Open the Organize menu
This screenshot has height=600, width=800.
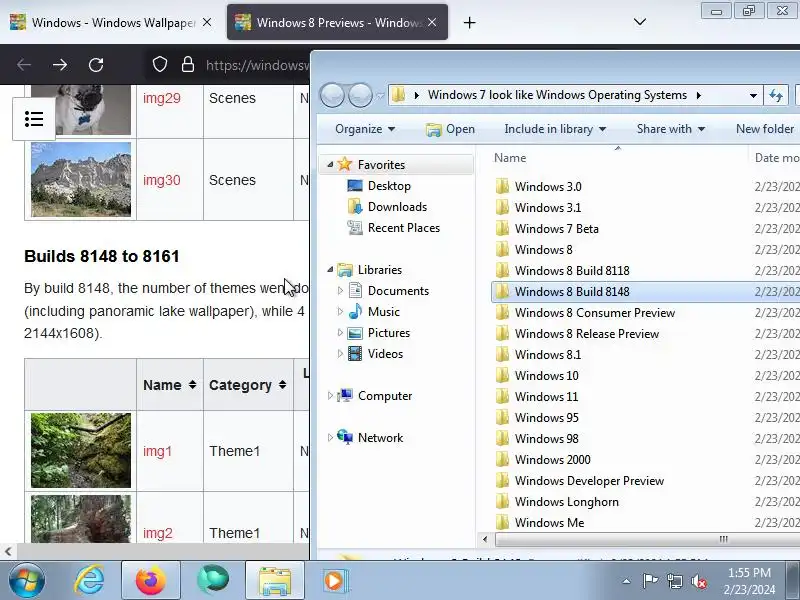365,129
